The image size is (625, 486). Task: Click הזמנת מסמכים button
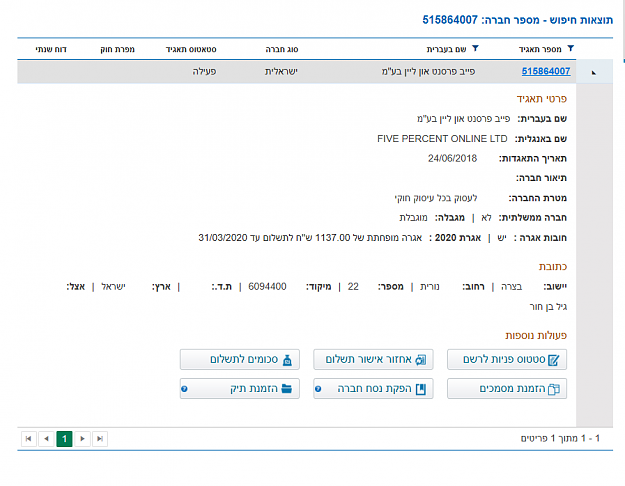coord(507,389)
